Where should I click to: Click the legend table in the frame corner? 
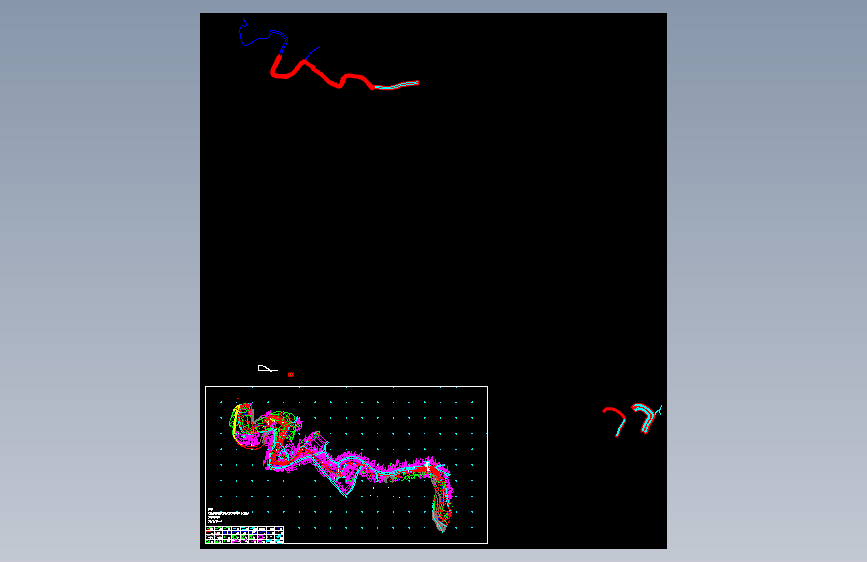244,534
